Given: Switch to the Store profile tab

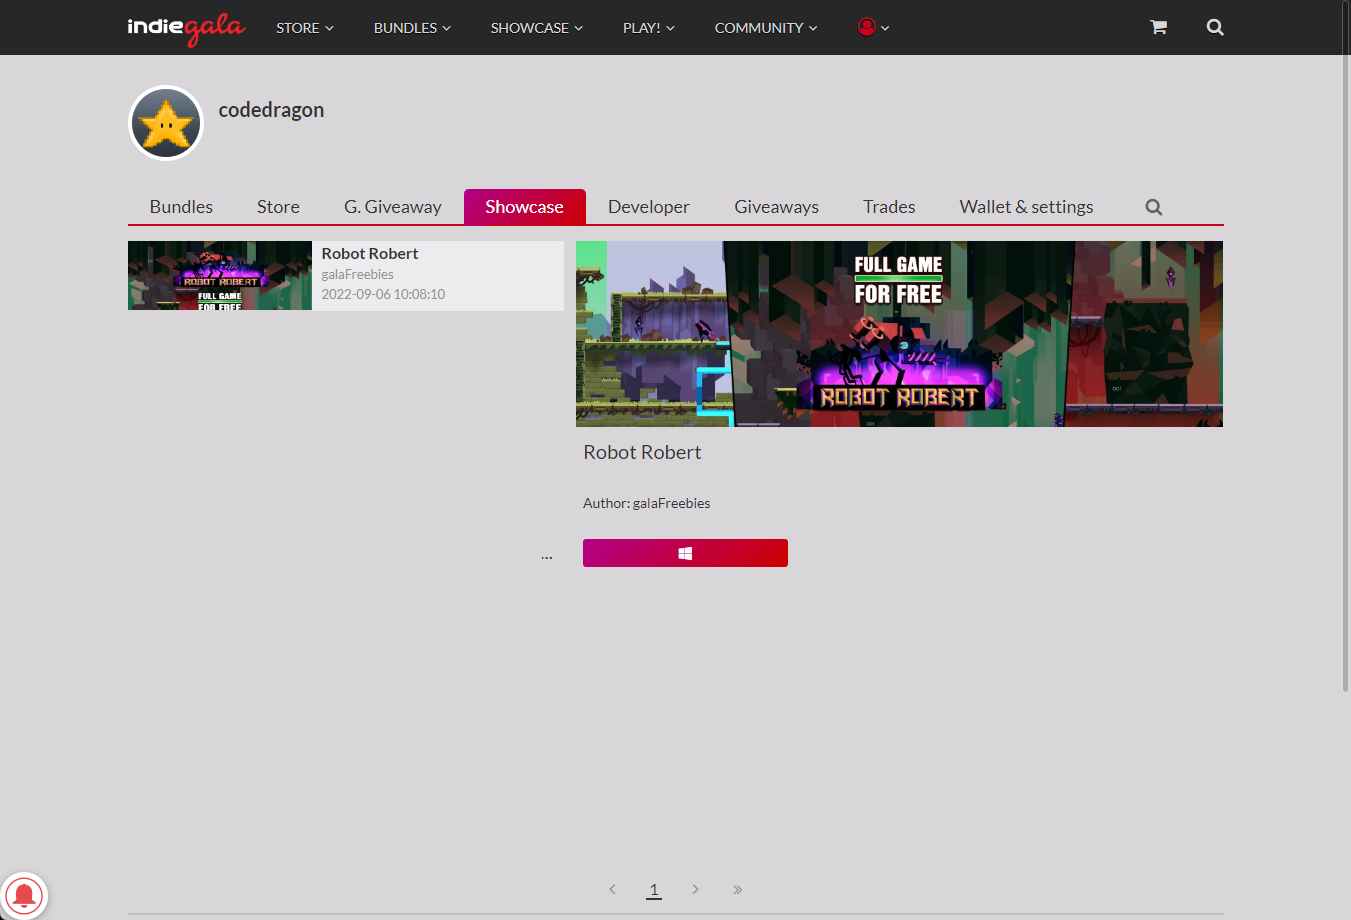Looking at the screenshot, I should (x=278, y=207).
